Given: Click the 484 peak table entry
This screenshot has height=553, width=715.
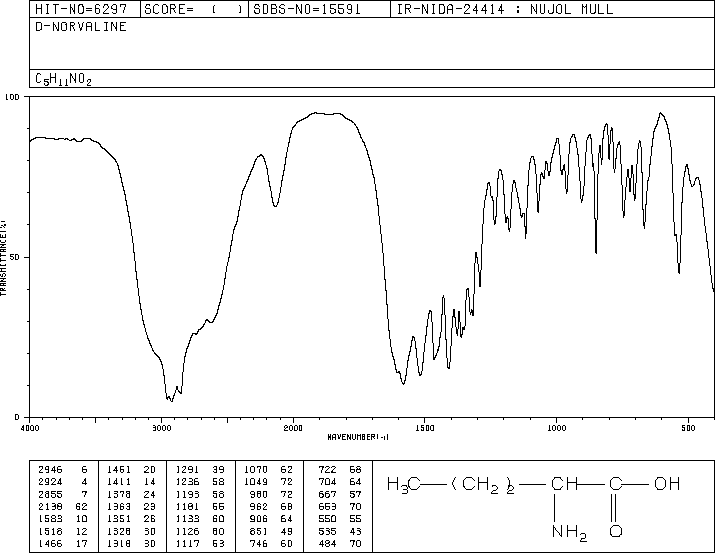Looking at the screenshot, I should click(327, 543).
